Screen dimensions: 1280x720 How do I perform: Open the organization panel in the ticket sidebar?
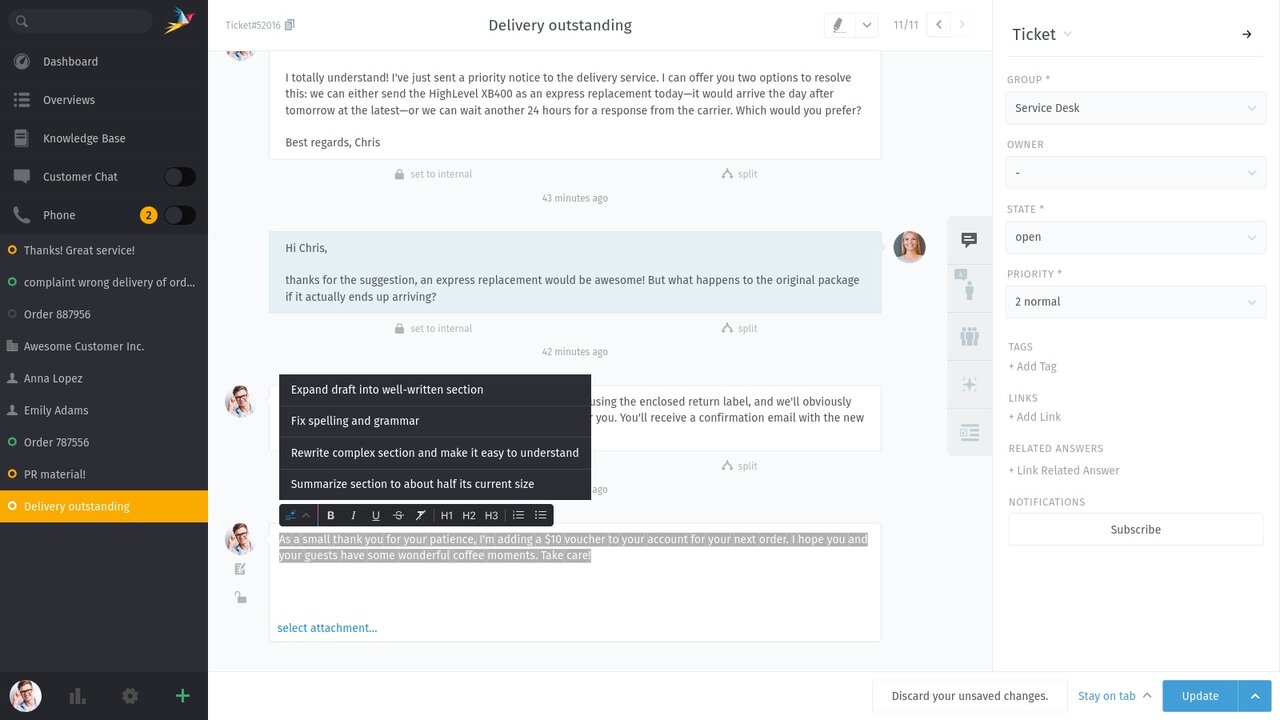tap(968, 336)
